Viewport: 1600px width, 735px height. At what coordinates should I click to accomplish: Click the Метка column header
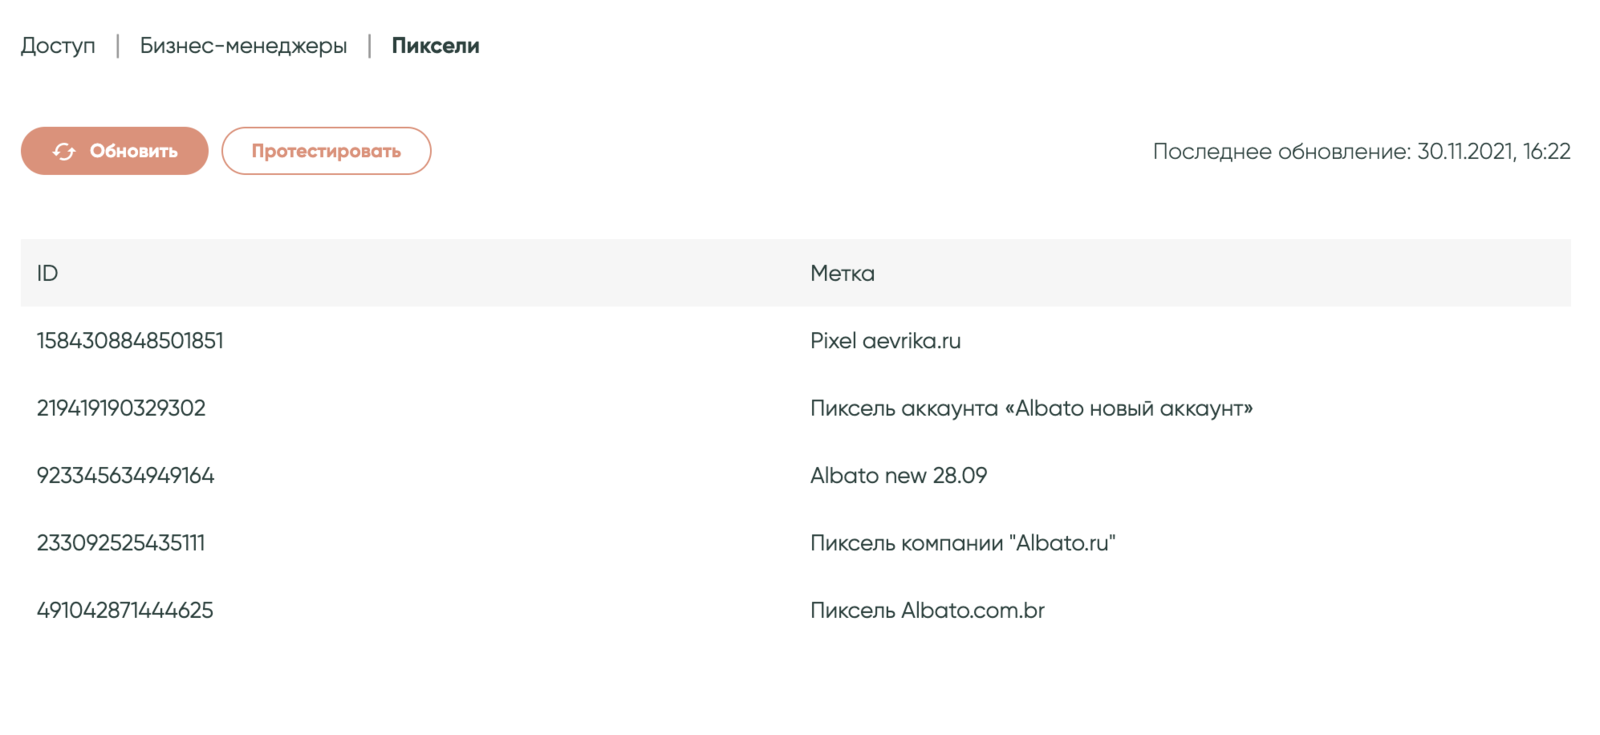[842, 273]
